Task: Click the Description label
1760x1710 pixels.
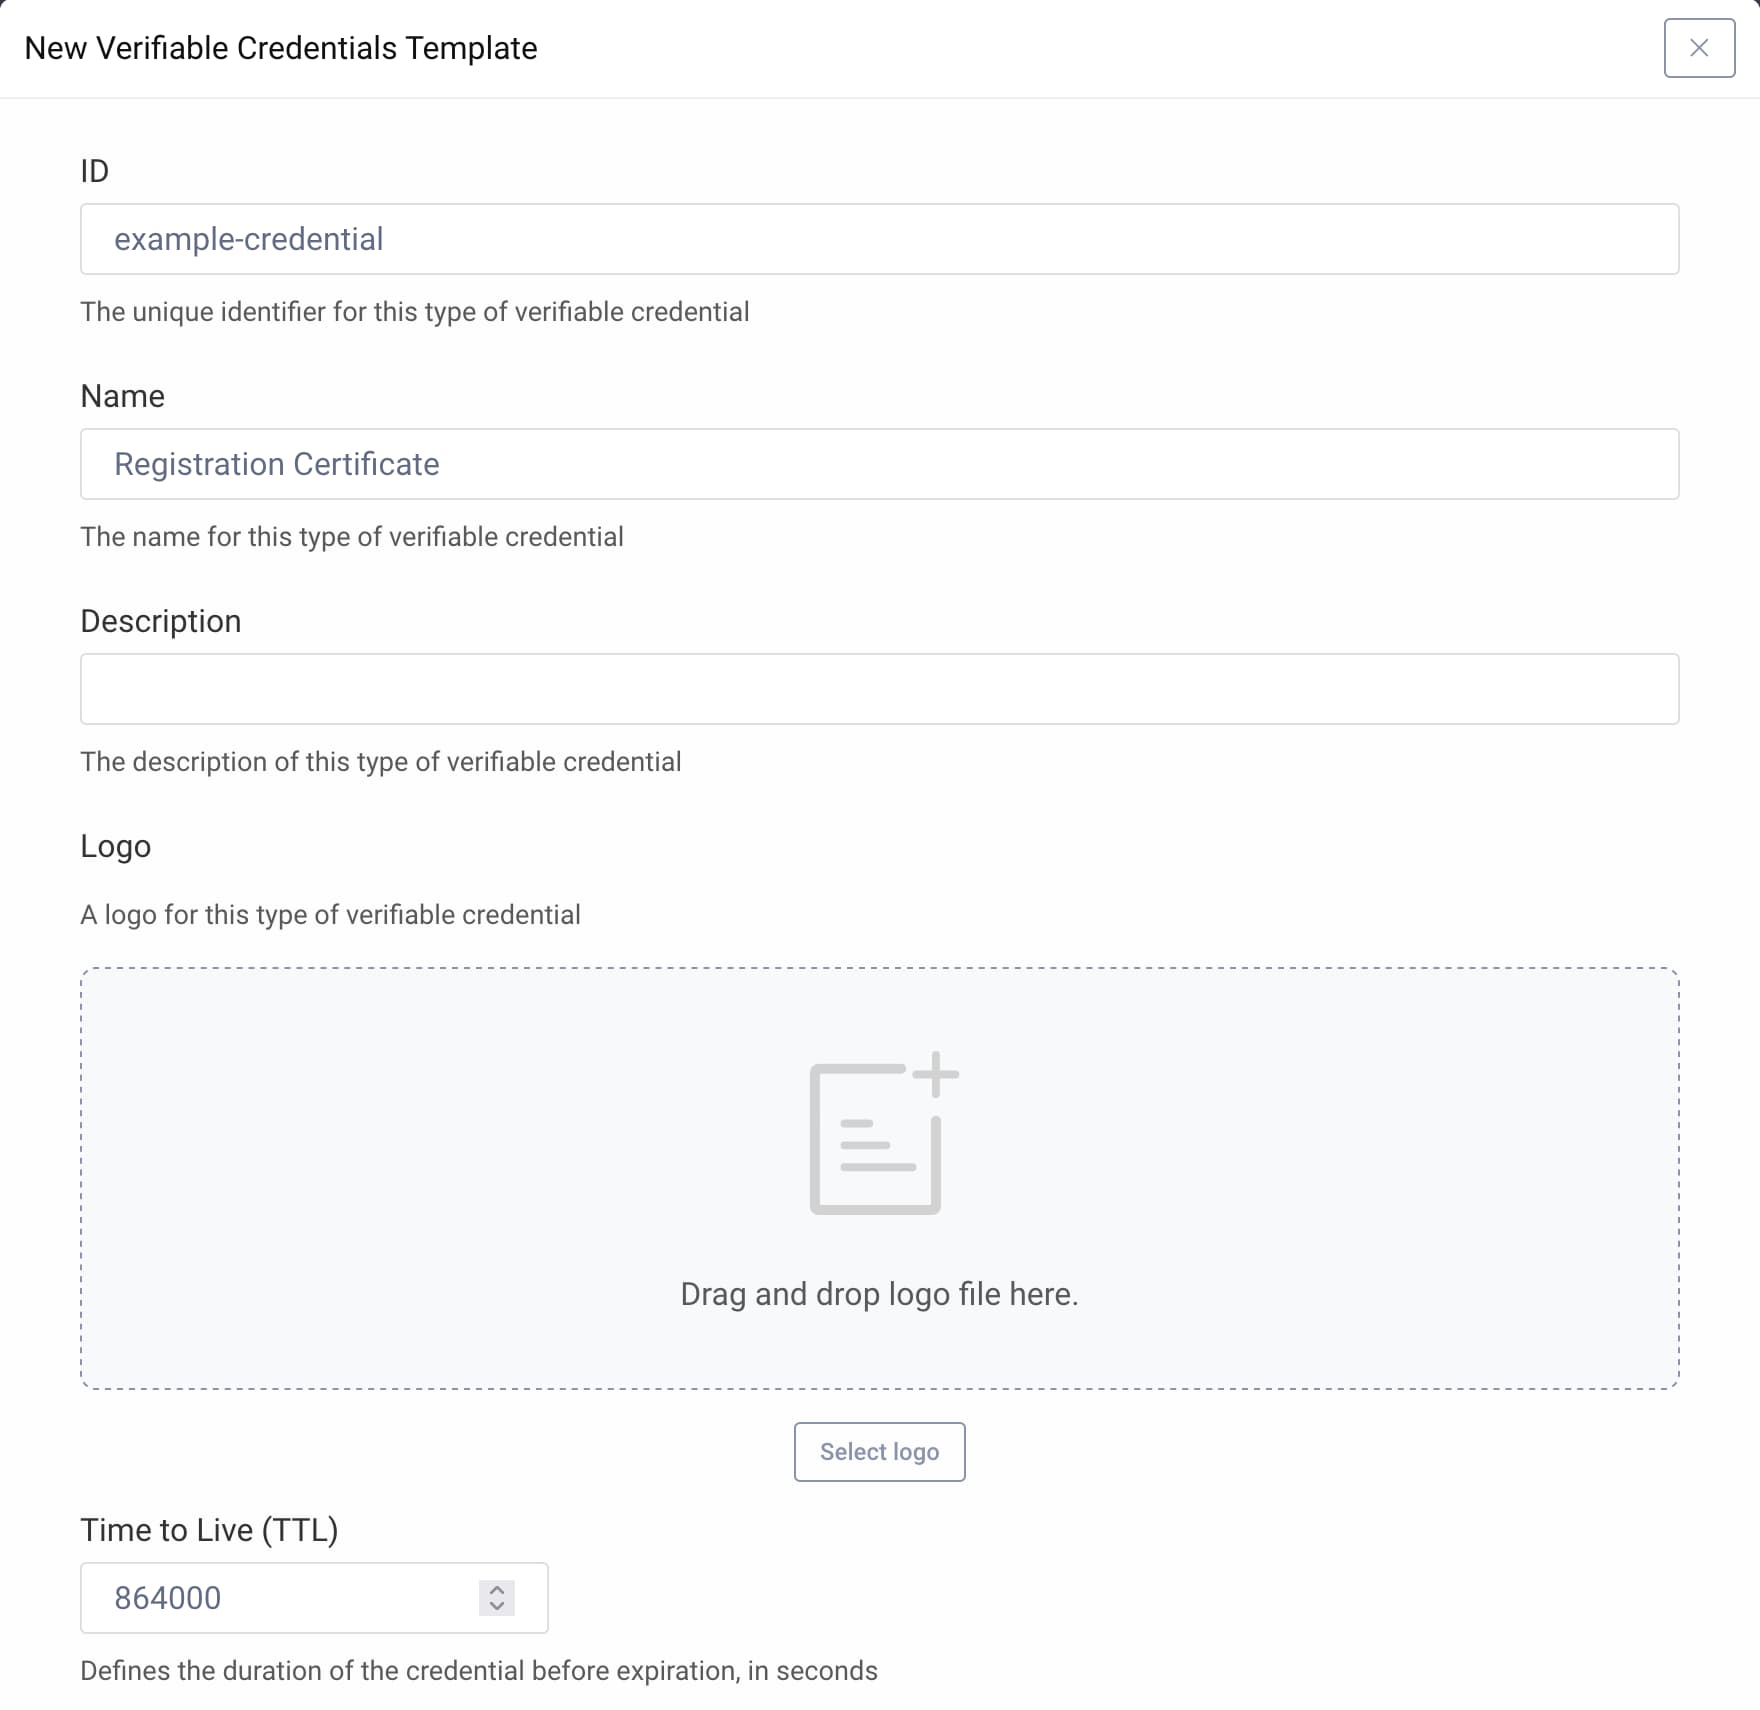Action: 161,621
